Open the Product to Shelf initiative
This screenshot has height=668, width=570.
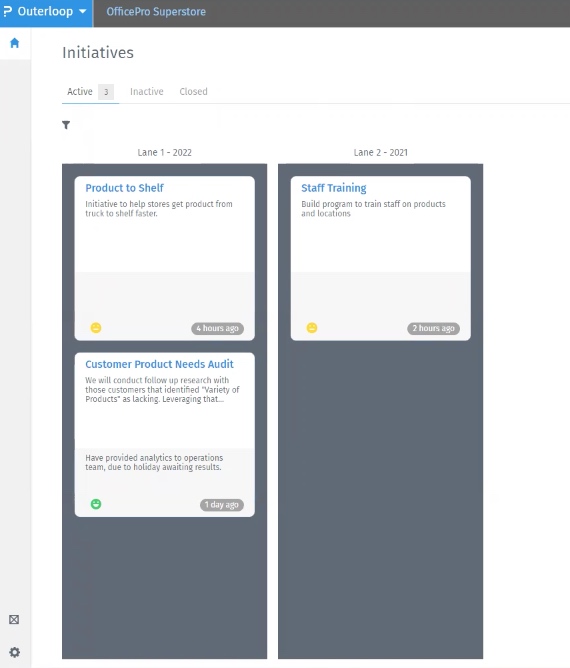tap(124, 188)
